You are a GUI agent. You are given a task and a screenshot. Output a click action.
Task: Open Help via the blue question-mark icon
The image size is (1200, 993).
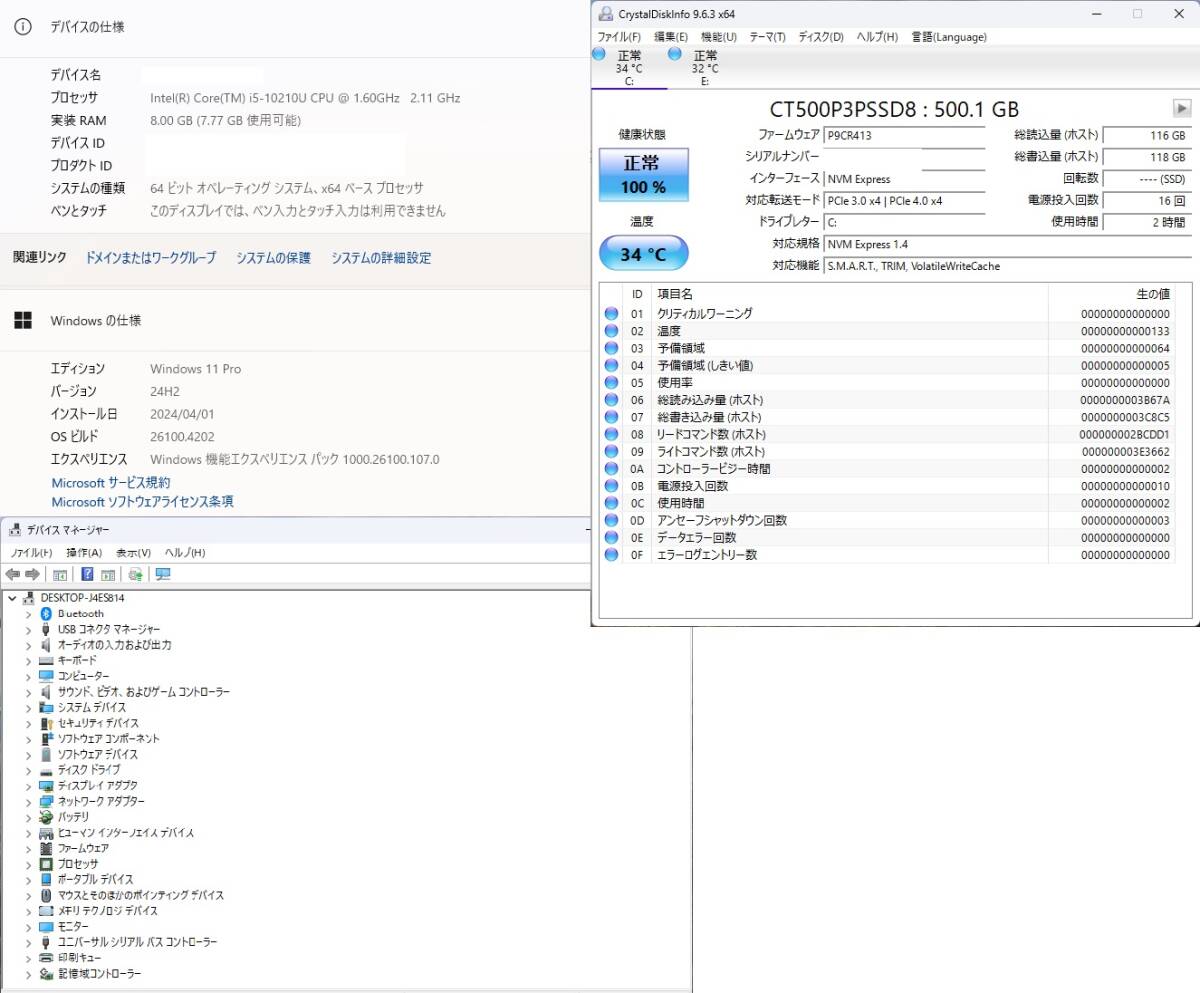point(88,574)
